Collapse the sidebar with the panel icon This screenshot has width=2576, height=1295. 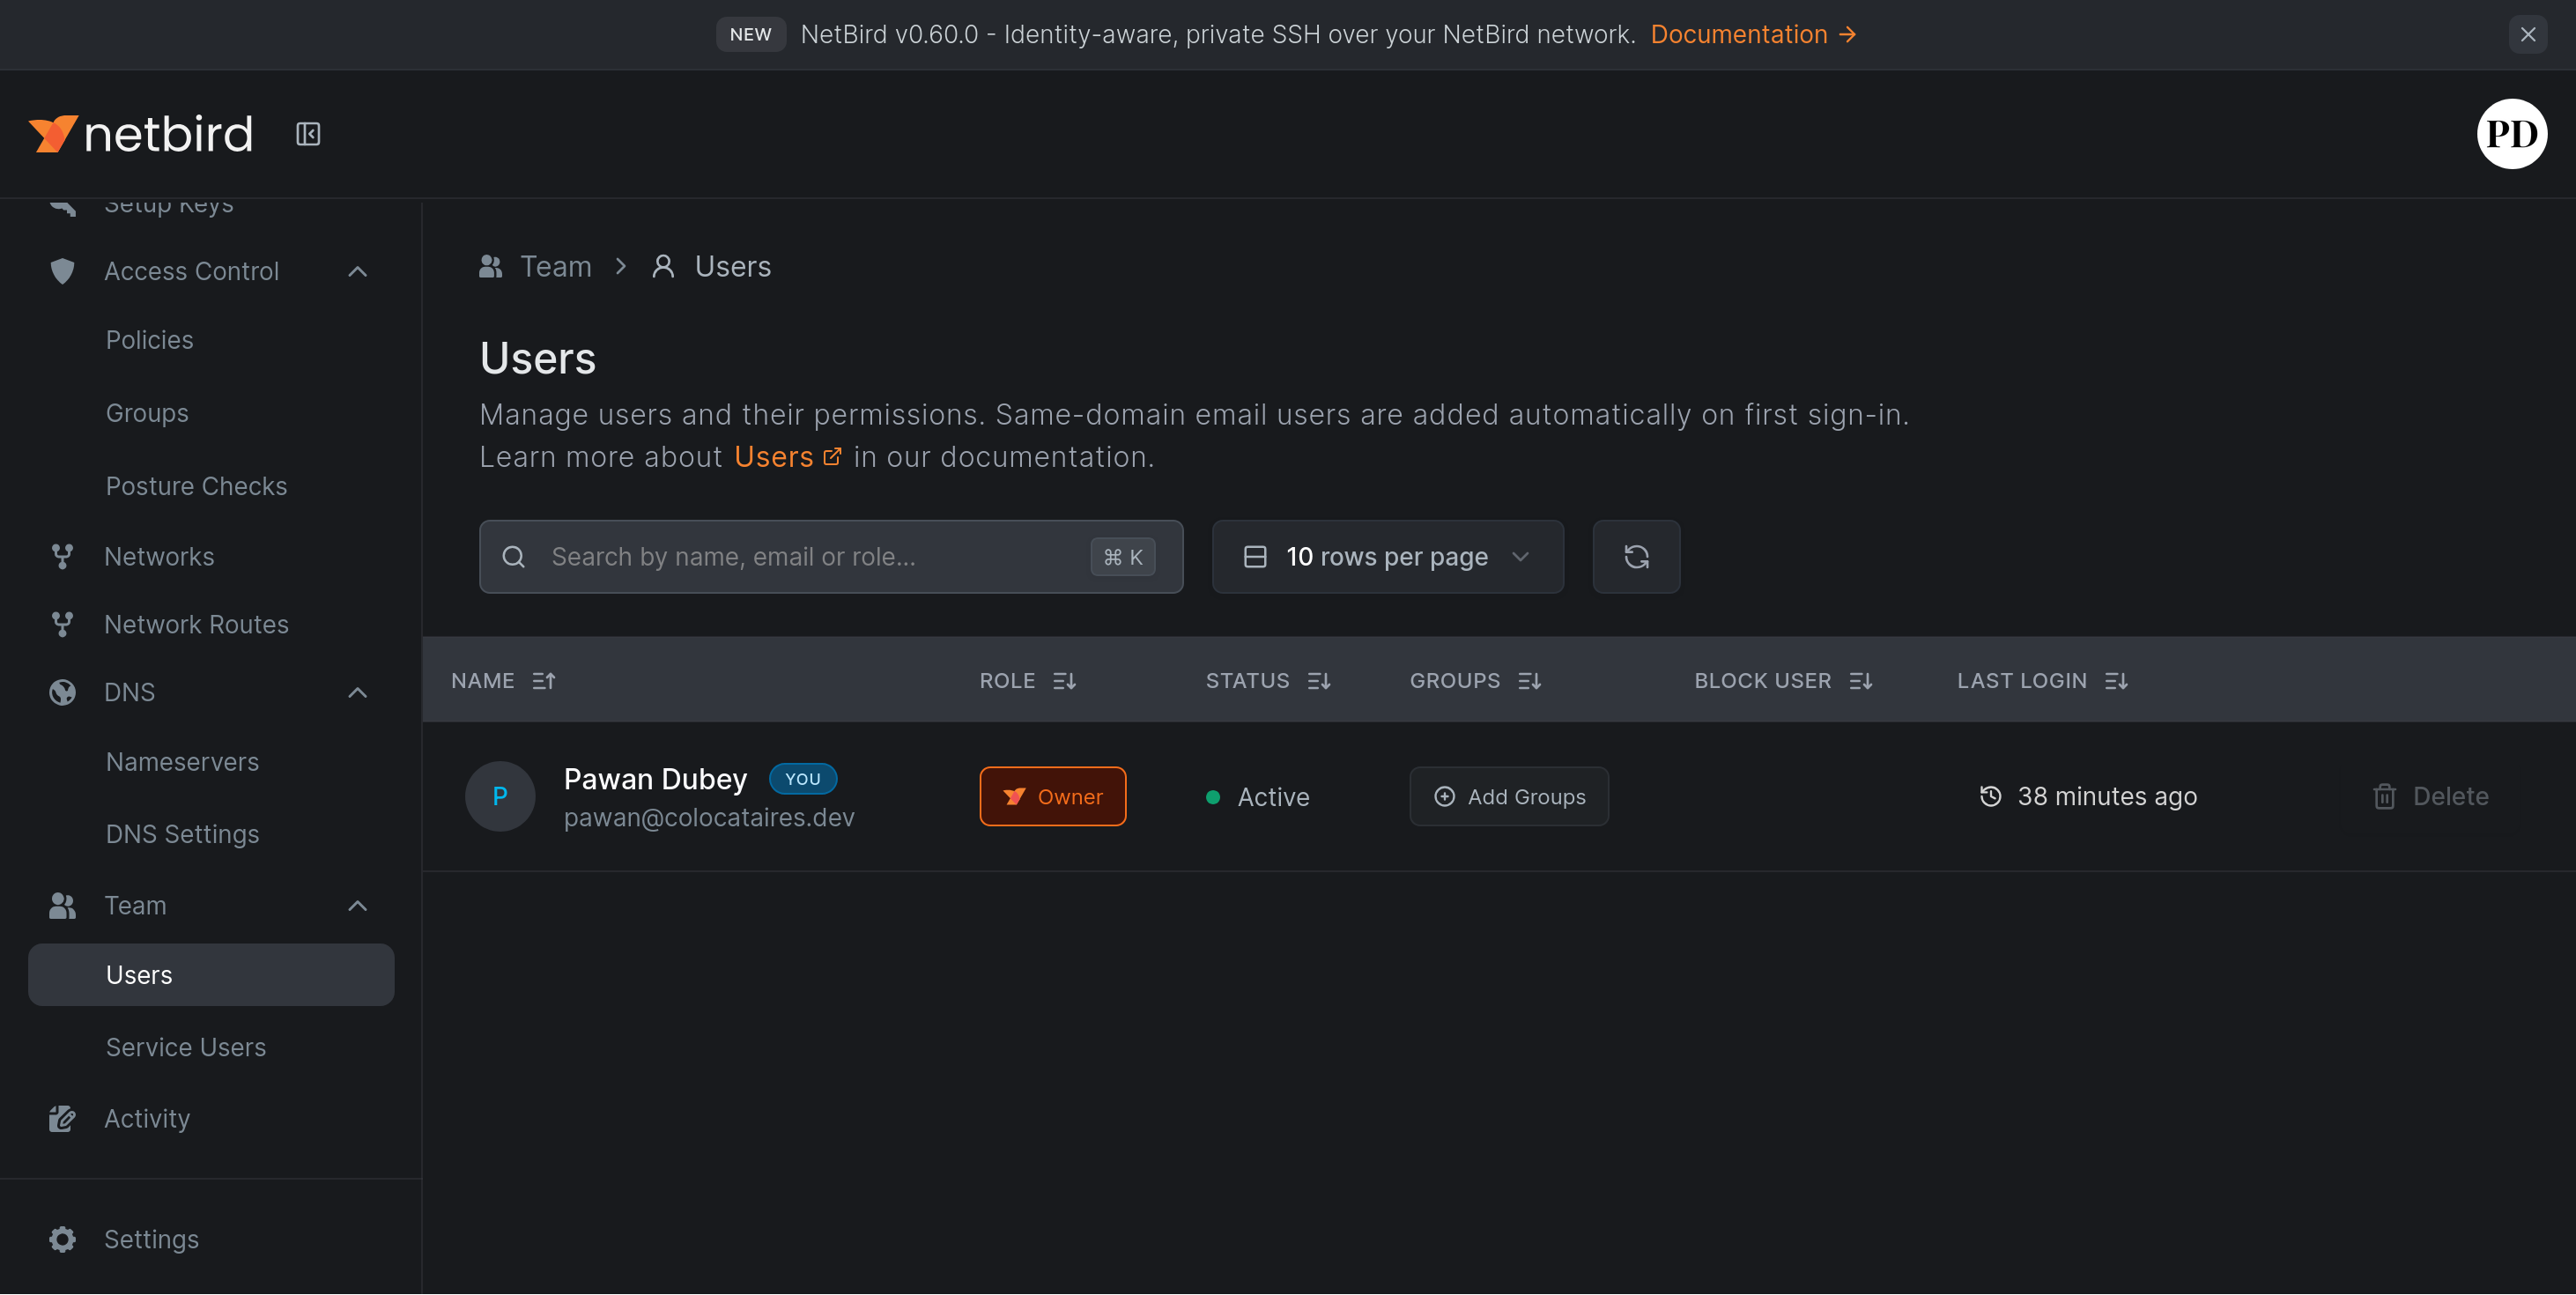coord(308,134)
